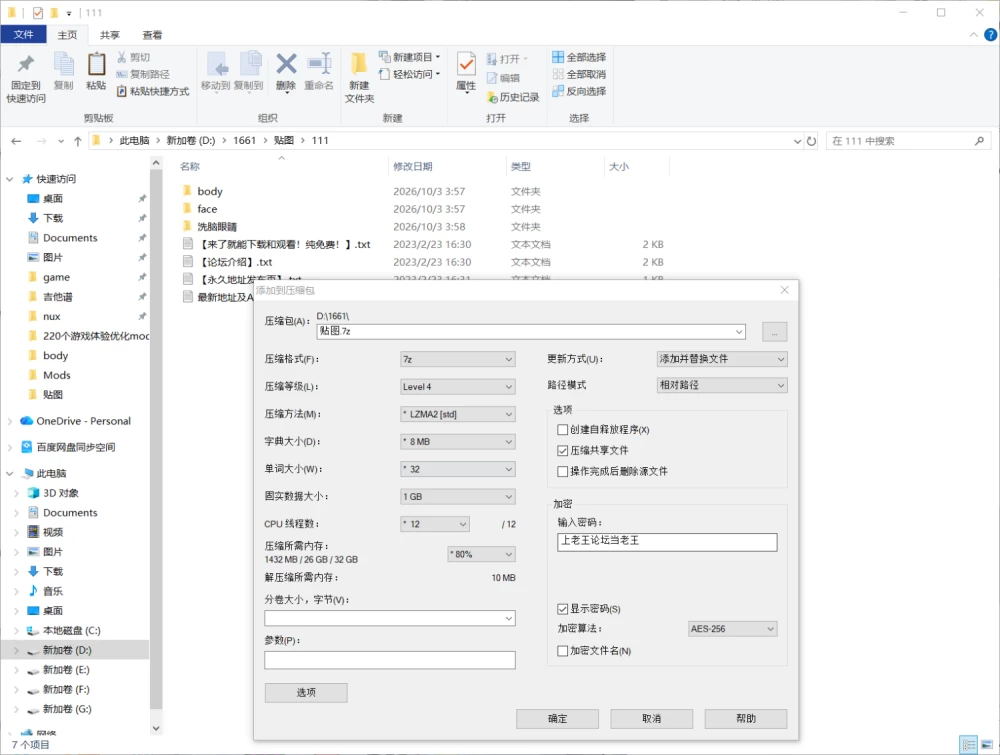Switch to the 查看 ribbon tab
The width and height of the screenshot is (1000, 755).
[152, 35]
